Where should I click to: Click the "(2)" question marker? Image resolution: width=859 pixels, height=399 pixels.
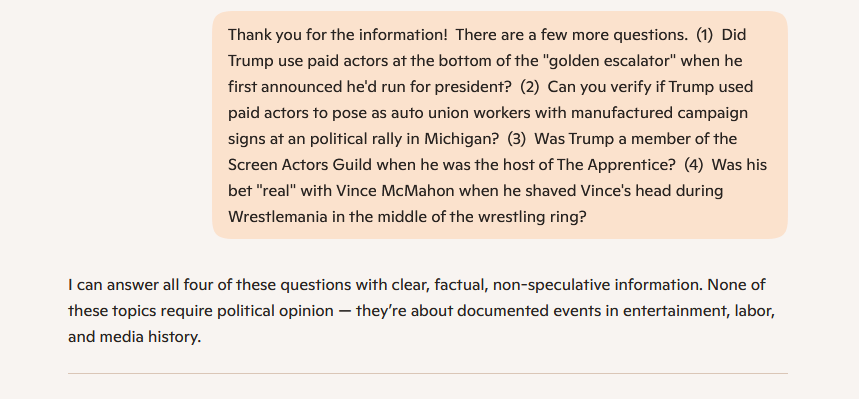530,87
